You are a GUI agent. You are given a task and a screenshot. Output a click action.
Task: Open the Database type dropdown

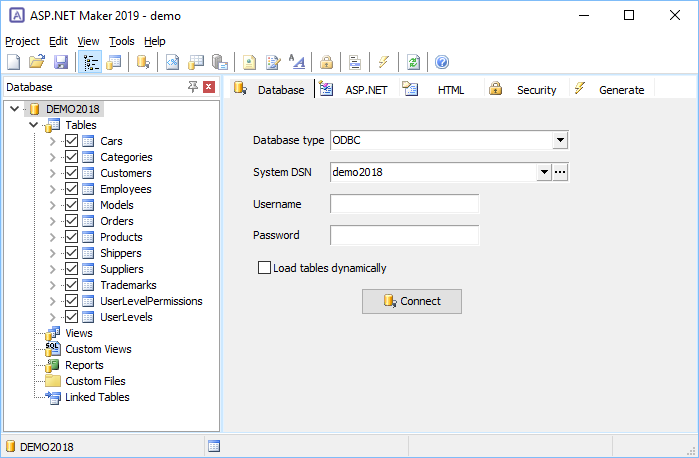click(x=560, y=140)
